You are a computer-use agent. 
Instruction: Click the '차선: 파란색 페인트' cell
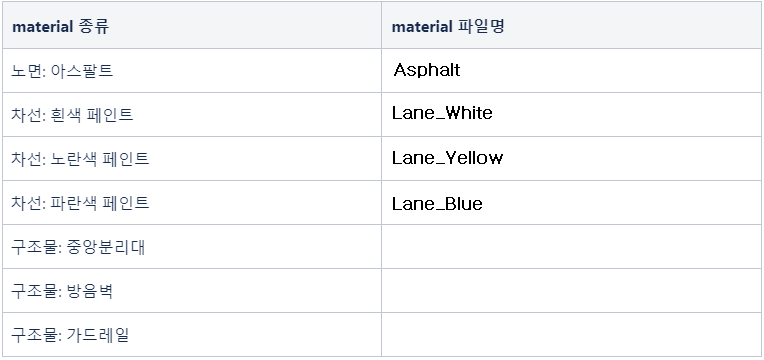pos(192,203)
